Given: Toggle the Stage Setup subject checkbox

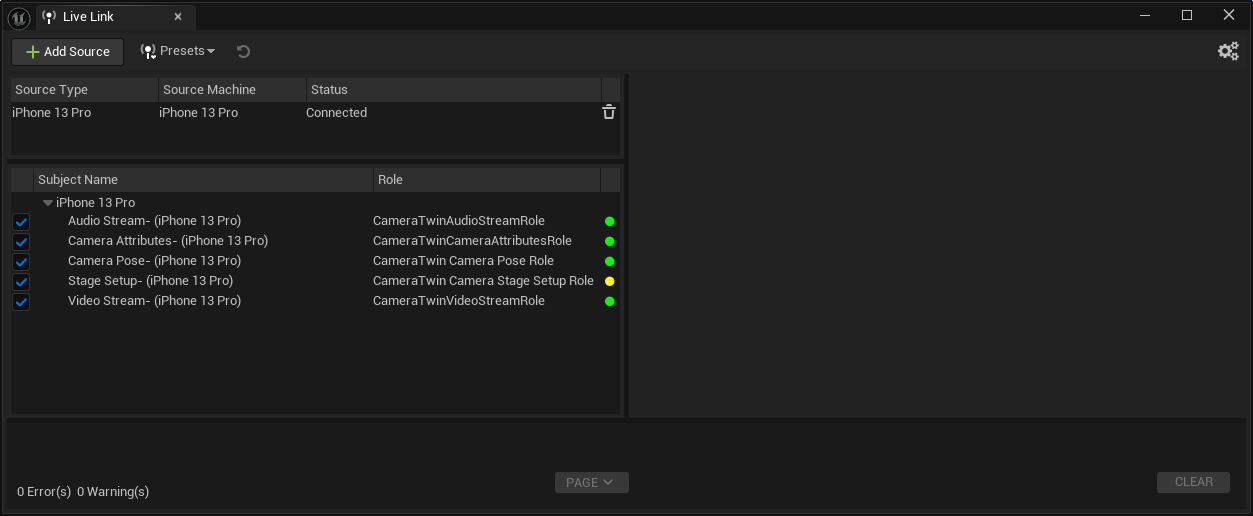Looking at the screenshot, I should 21,281.
